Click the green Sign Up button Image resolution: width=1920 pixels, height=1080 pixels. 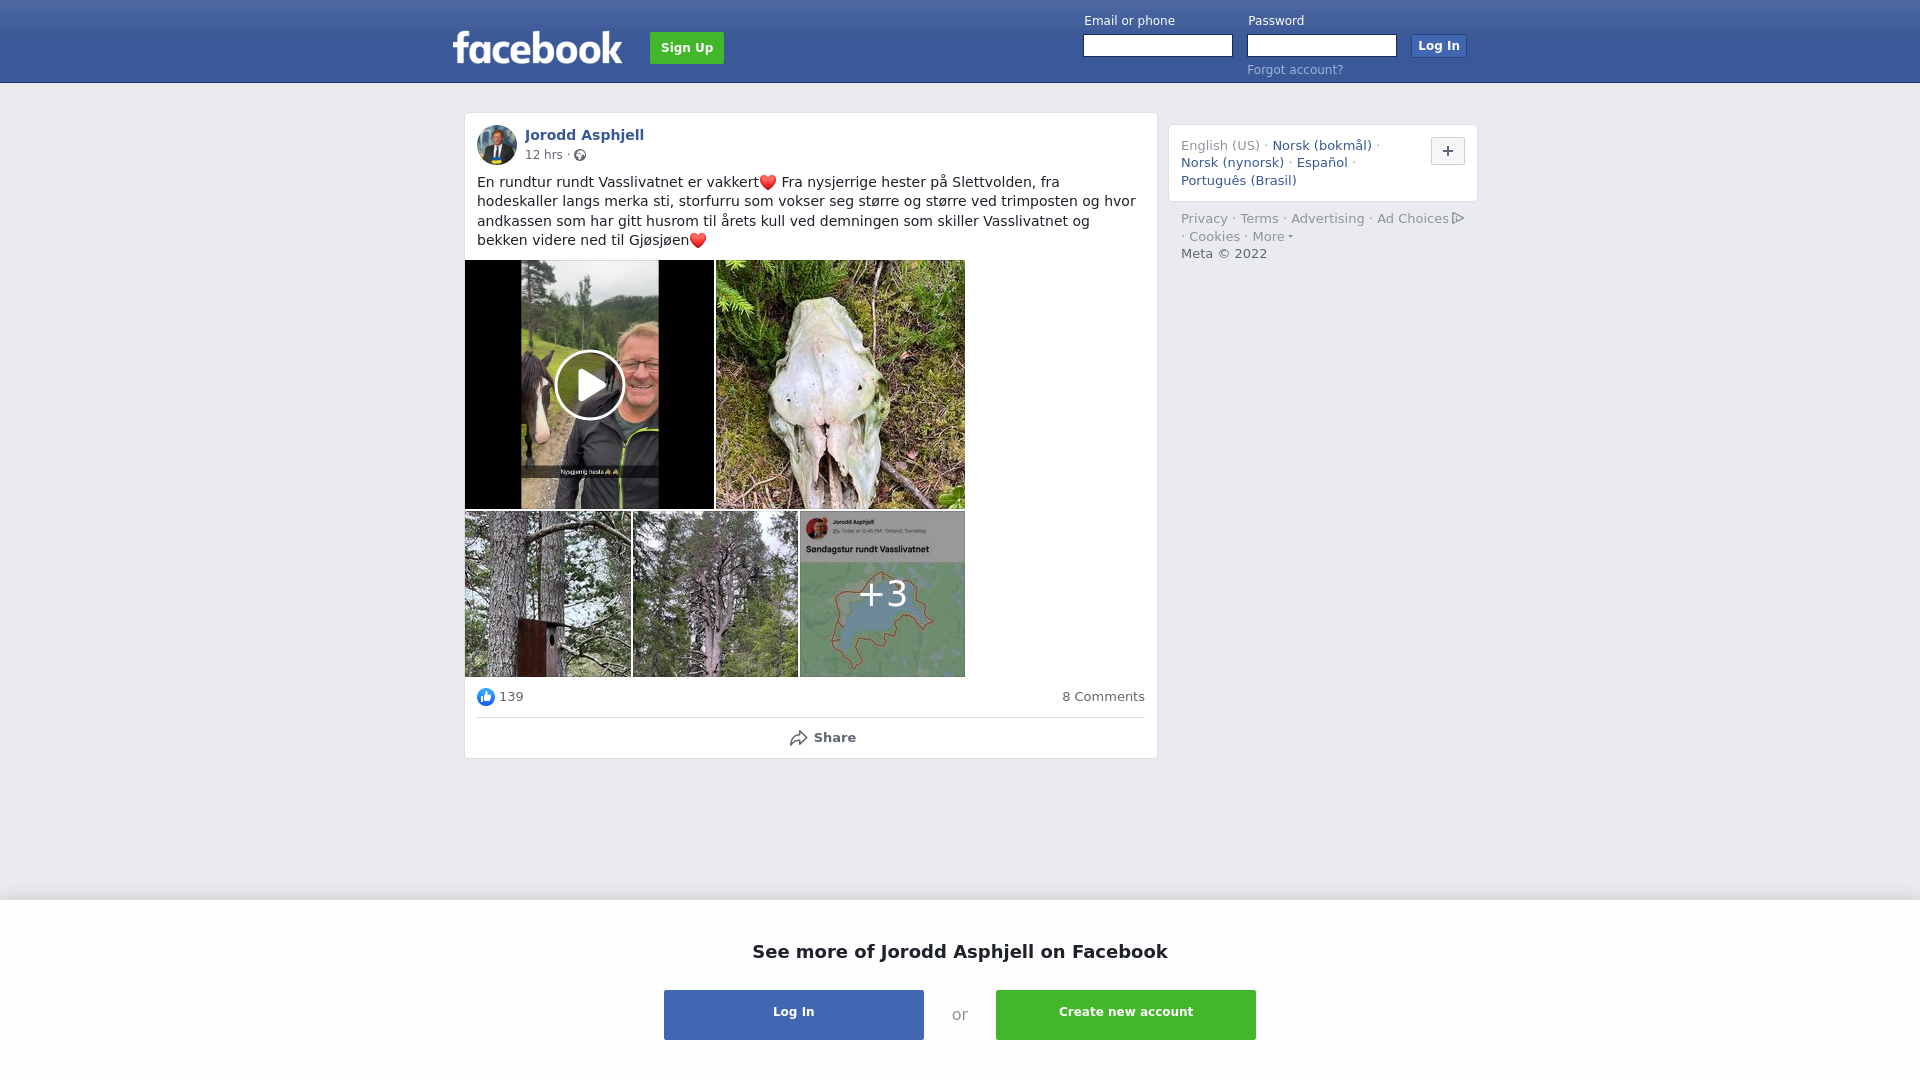pos(687,48)
